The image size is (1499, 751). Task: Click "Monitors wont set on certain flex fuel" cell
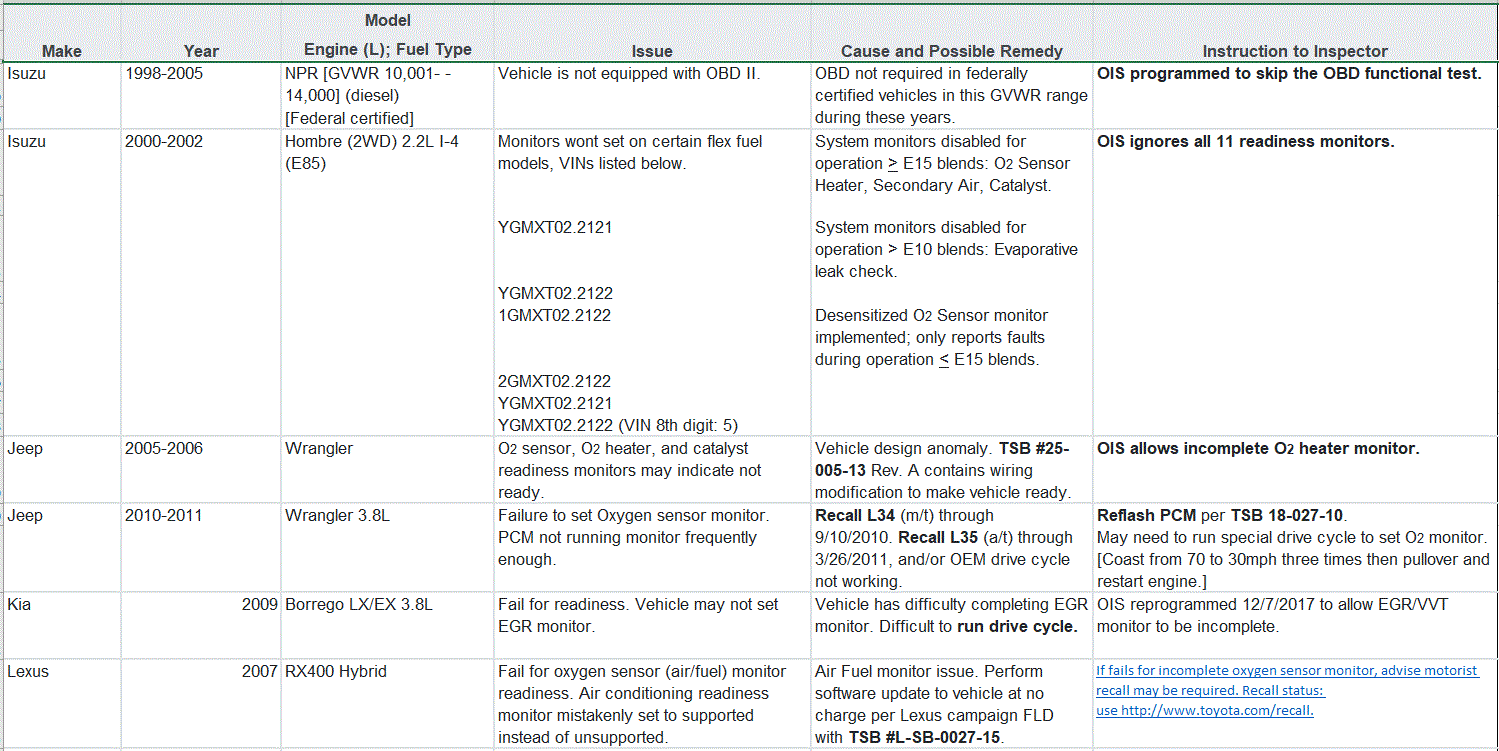point(652,283)
